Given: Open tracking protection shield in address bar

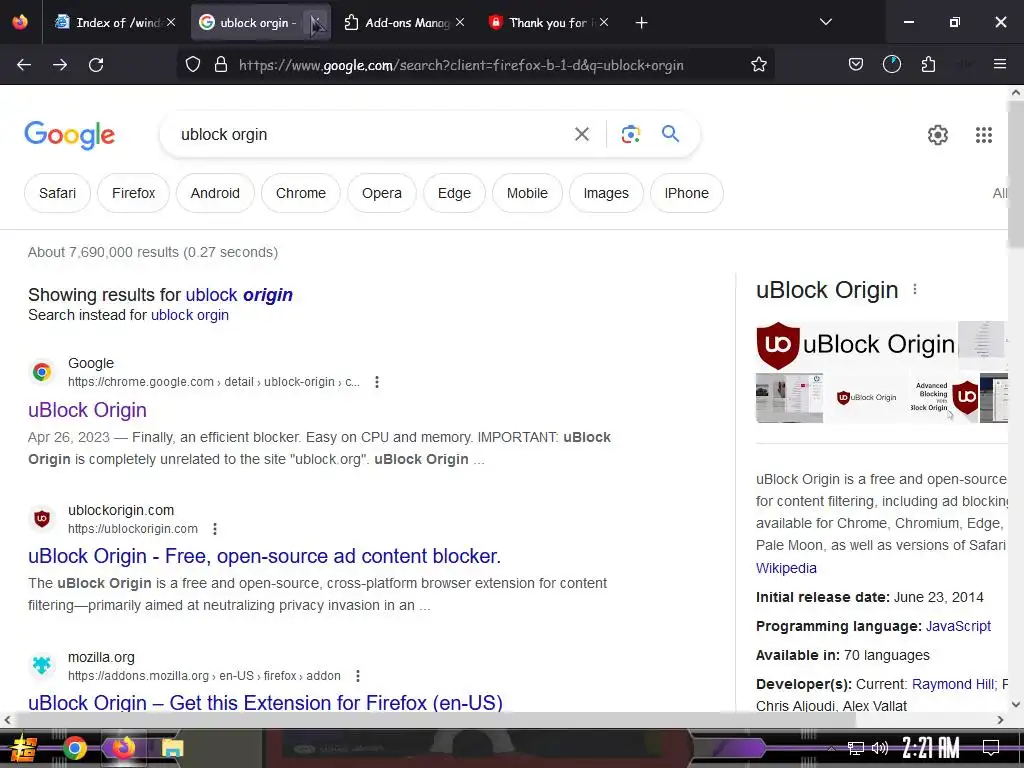Looking at the screenshot, I should tap(193, 65).
